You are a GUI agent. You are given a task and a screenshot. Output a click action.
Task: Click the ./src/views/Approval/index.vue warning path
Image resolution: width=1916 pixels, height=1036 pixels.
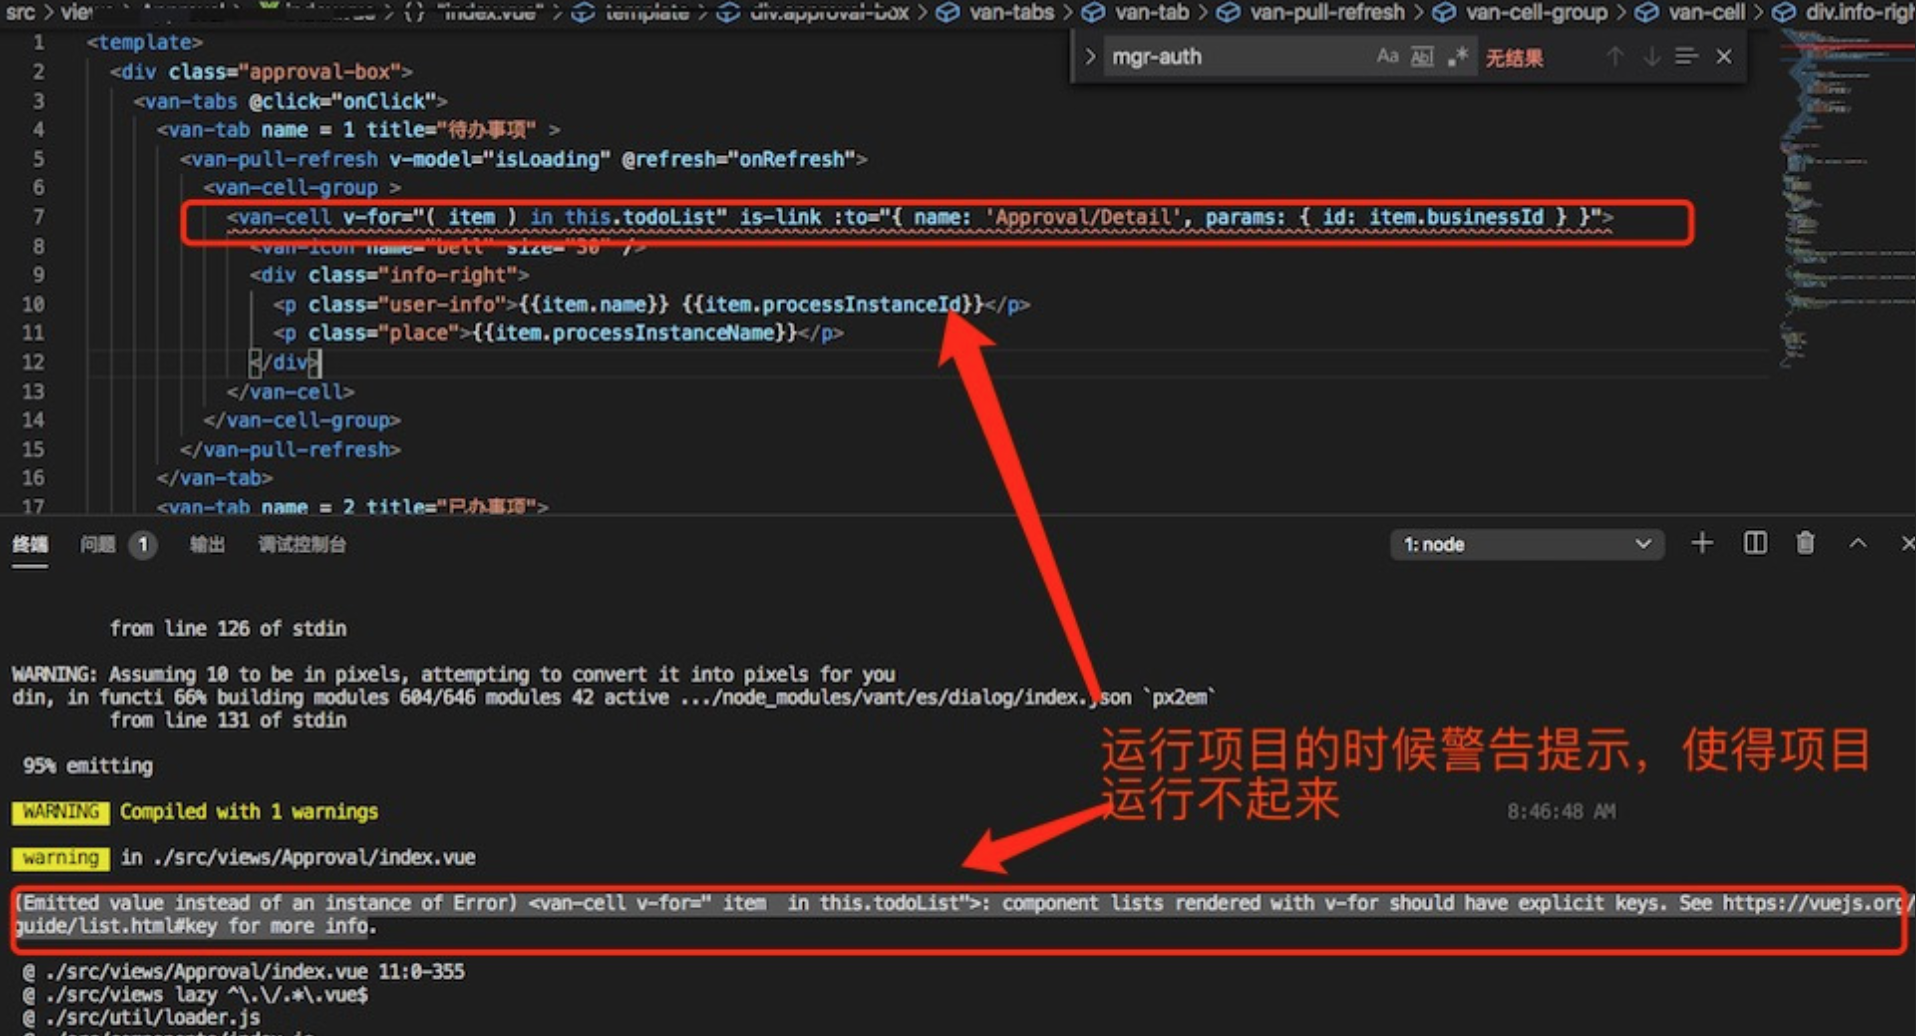coord(314,858)
